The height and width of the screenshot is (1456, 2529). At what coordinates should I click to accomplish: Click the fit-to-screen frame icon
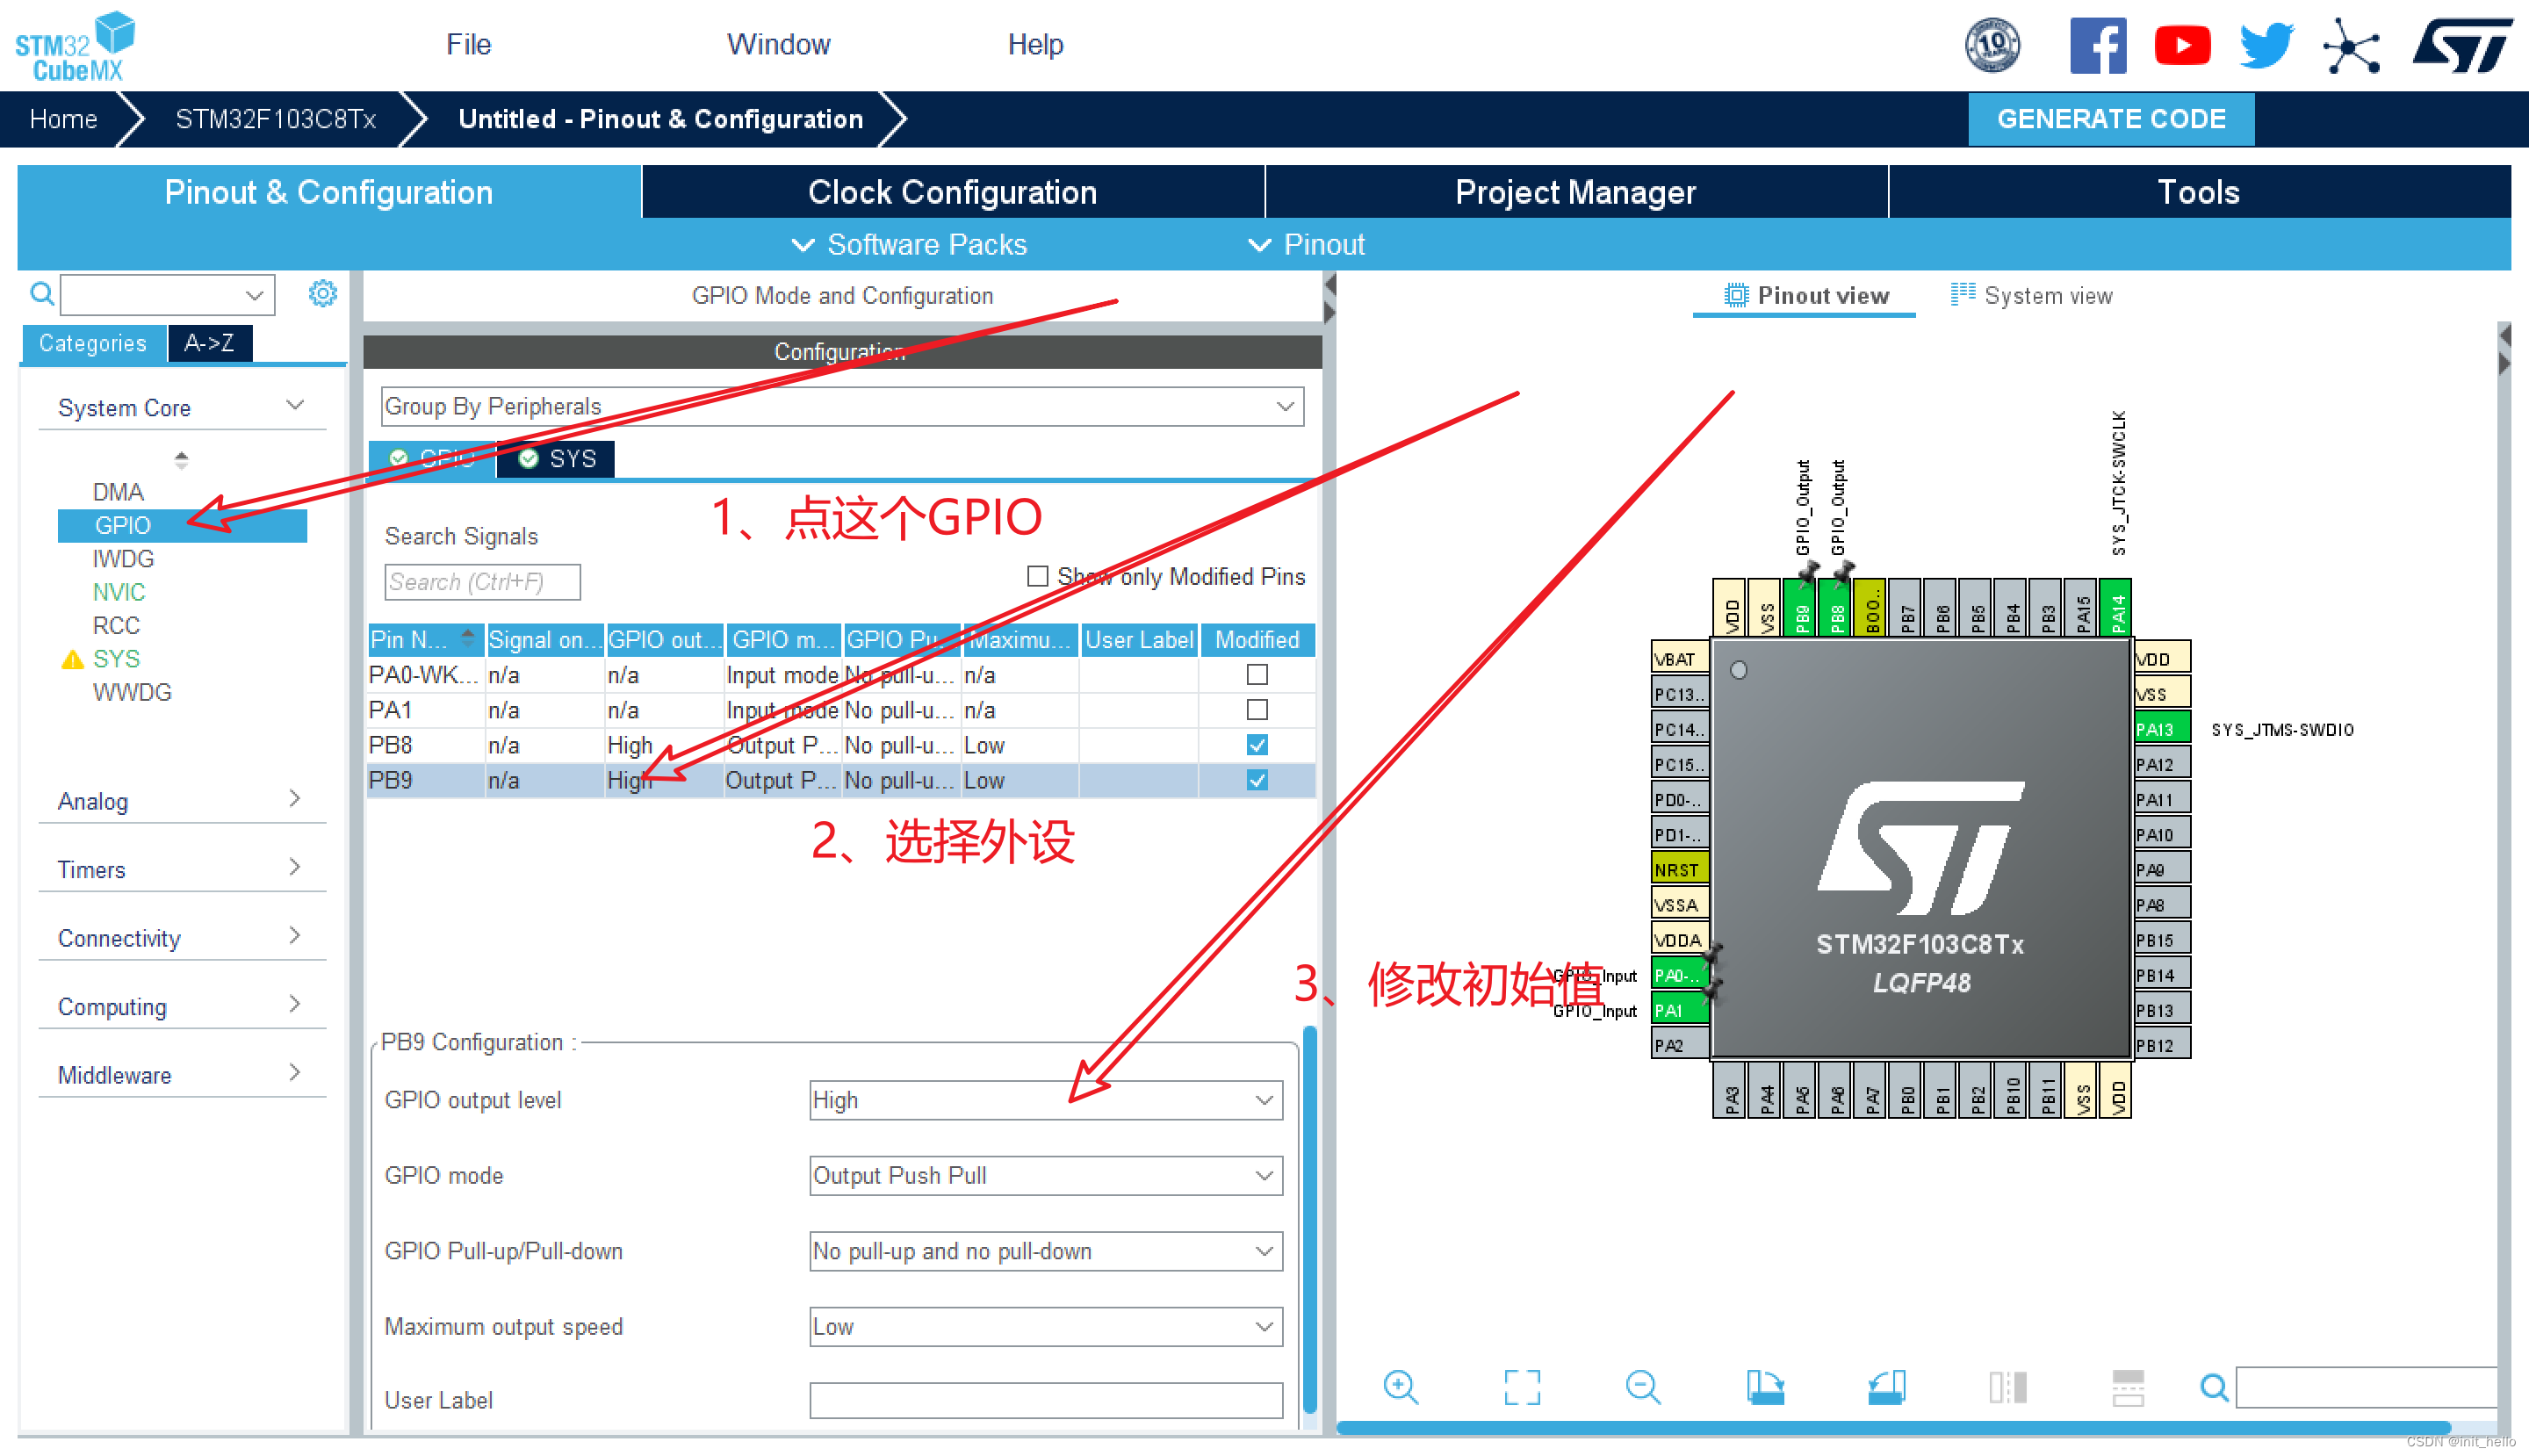coord(1521,1387)
